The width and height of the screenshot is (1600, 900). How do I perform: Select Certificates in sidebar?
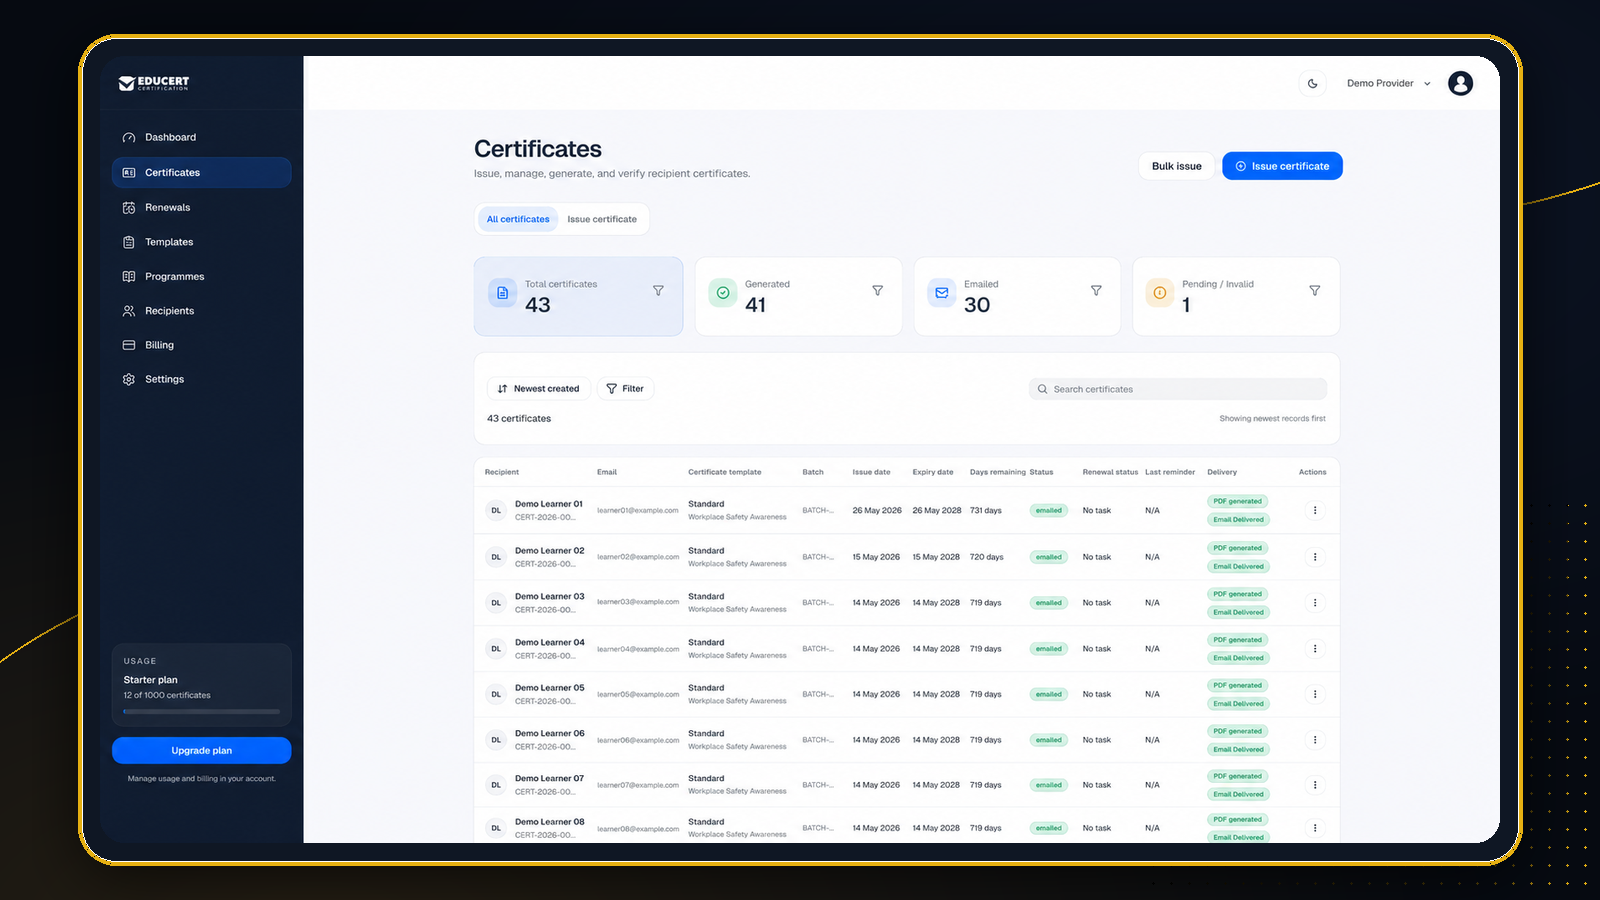click(201, 172)
